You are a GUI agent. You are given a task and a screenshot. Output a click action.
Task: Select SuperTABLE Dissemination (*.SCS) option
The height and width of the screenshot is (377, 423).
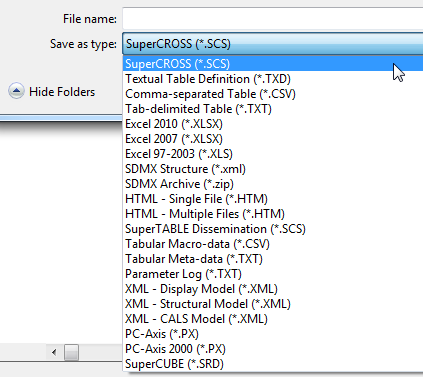click(x=273, y=229)
